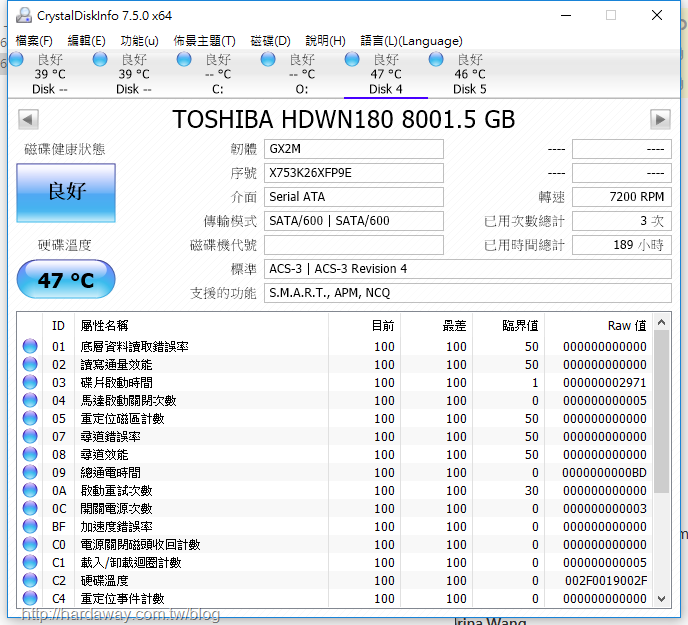The height and width of the screenshot is (625, 688).
Task: Click the blue status orb of Disk 5 tab
Action: 436,59
